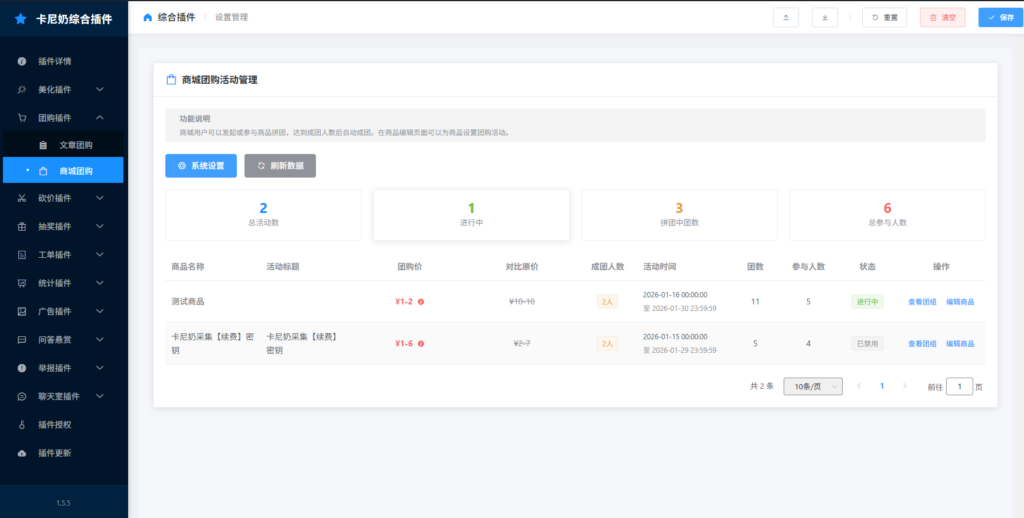This screenshot has height=518, width=1024.
Task: Click the scissors icon for 砍价插件
Action: 22,198
